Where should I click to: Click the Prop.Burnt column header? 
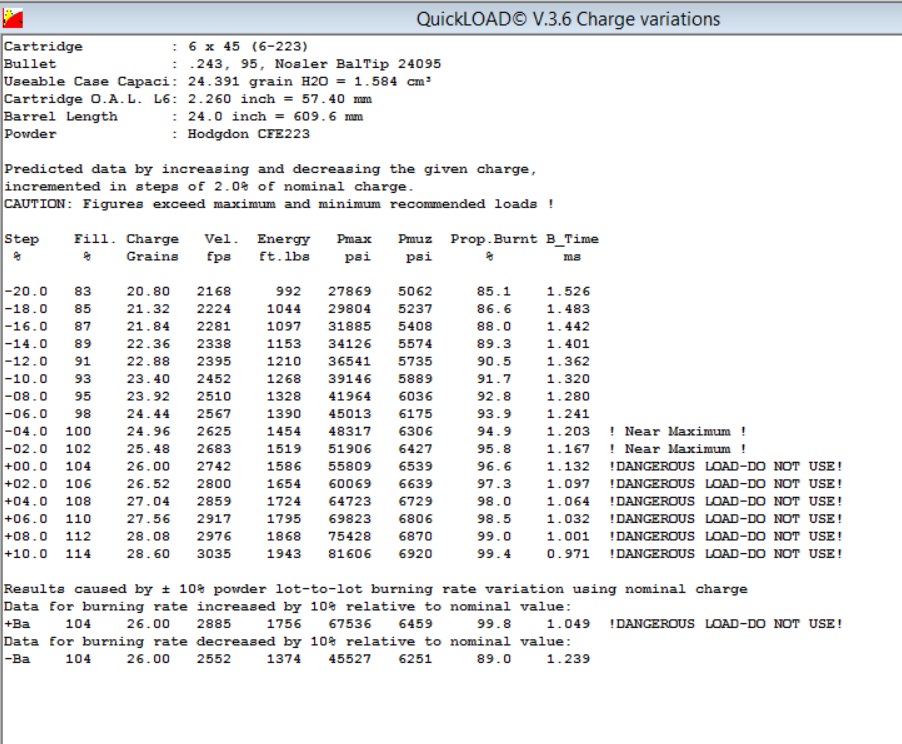pos(494,239)
